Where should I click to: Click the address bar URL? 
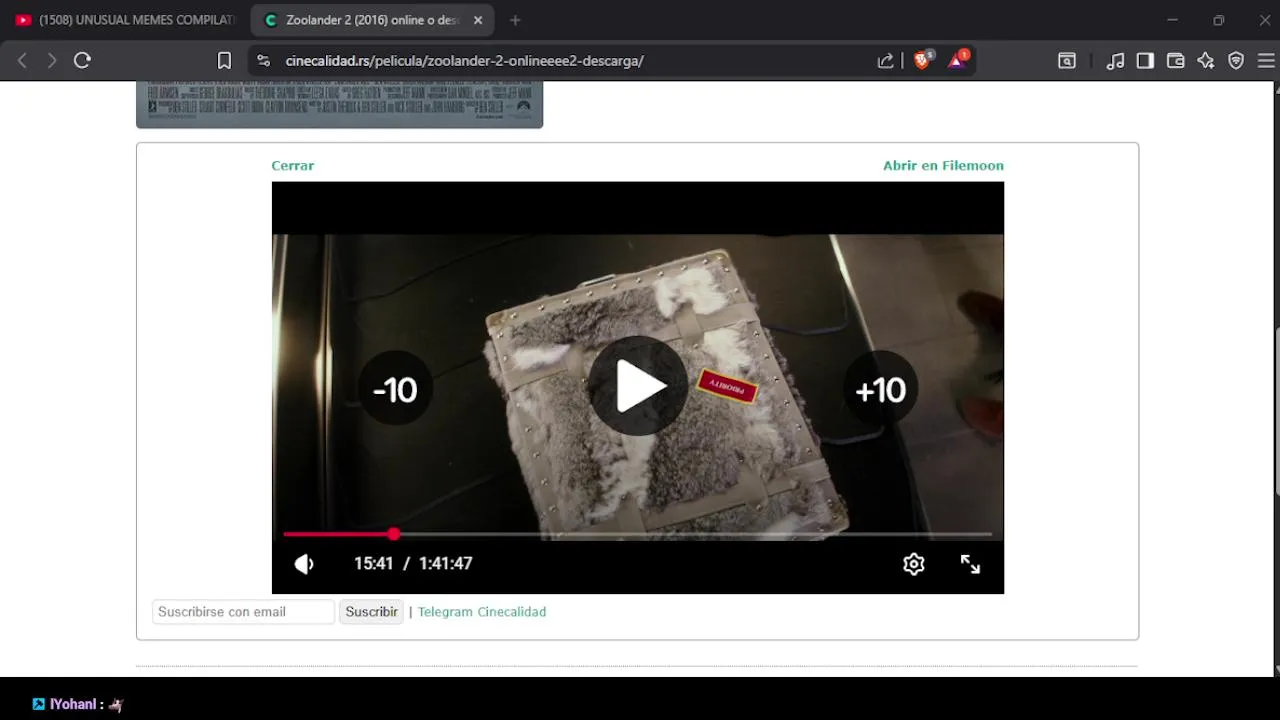pos(464,60)
